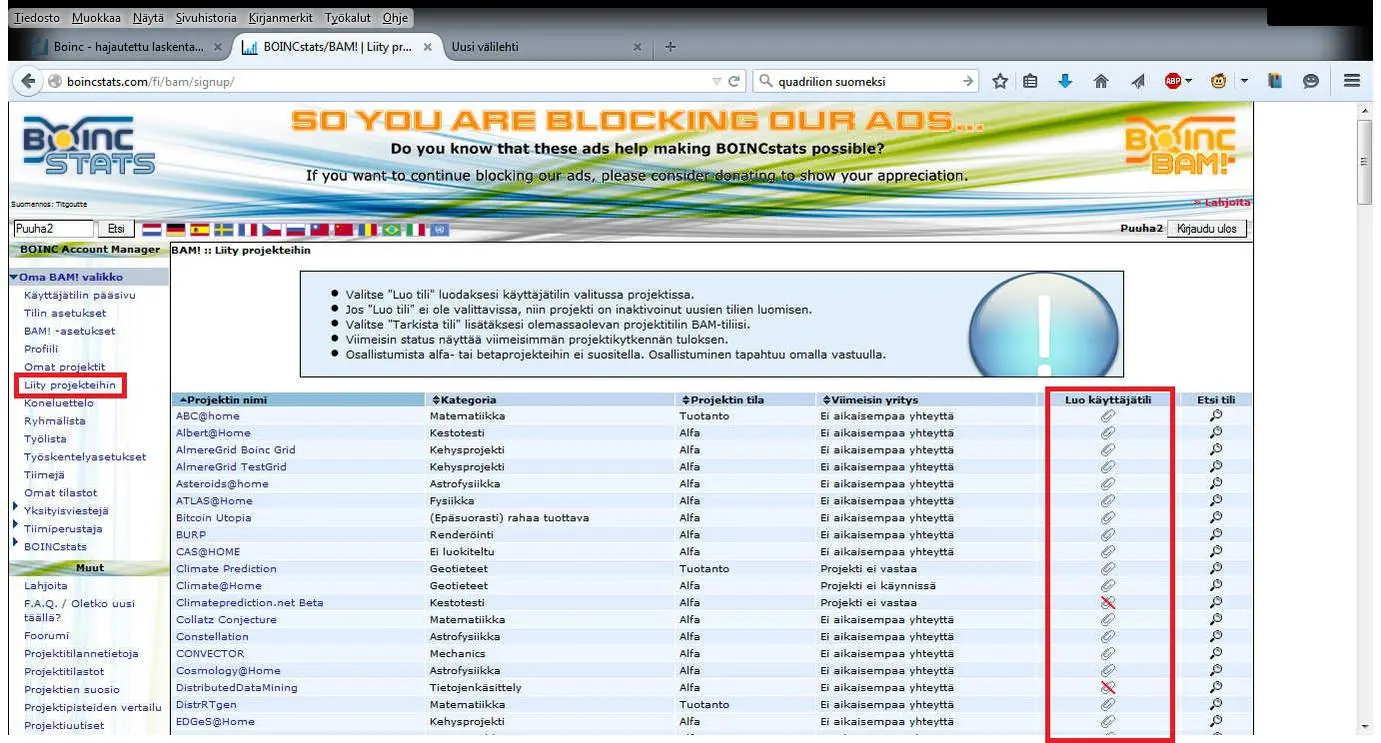1381x743 pixels.
Task: Switch language with the Swedish flag
Action: pos(224,229)
